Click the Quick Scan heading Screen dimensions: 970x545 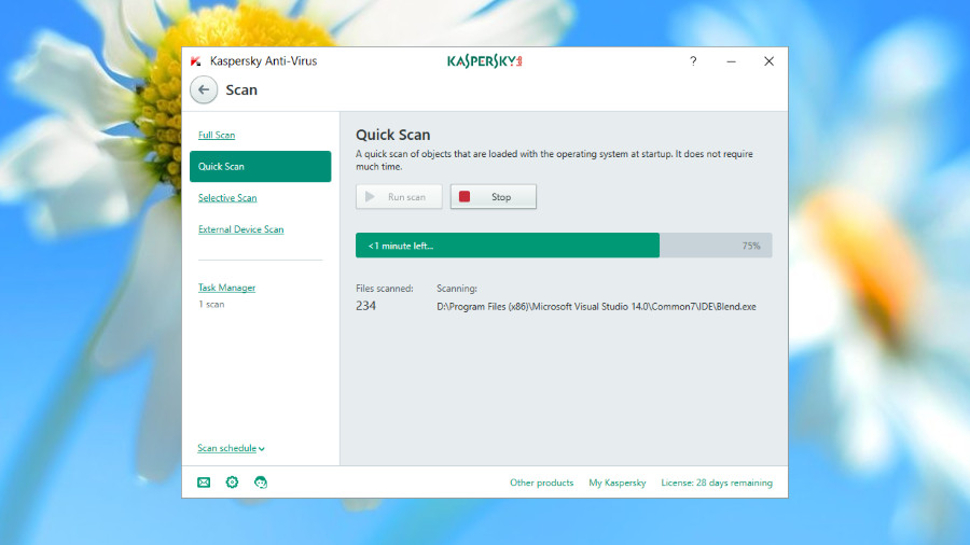point(393,135)
